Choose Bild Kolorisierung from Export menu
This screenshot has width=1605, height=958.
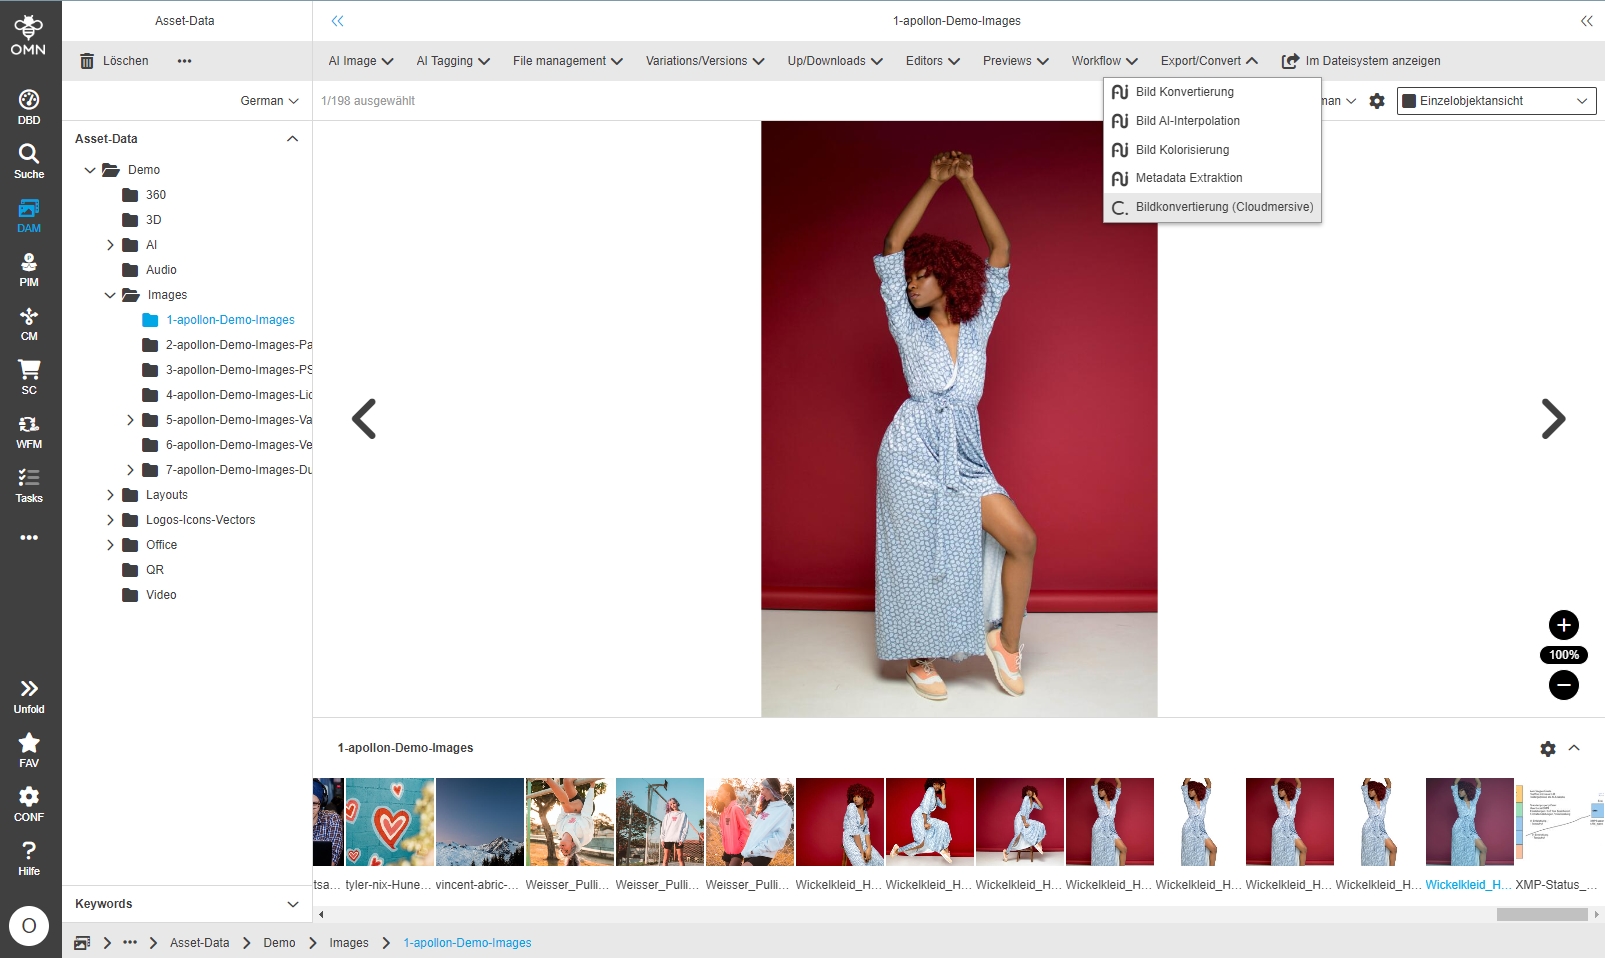coord(1182,150)
